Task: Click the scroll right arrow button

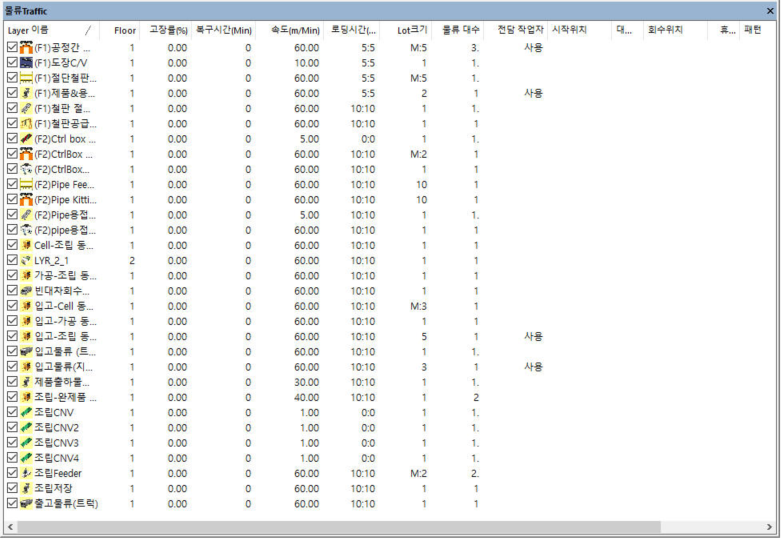Action: [770, 526]
